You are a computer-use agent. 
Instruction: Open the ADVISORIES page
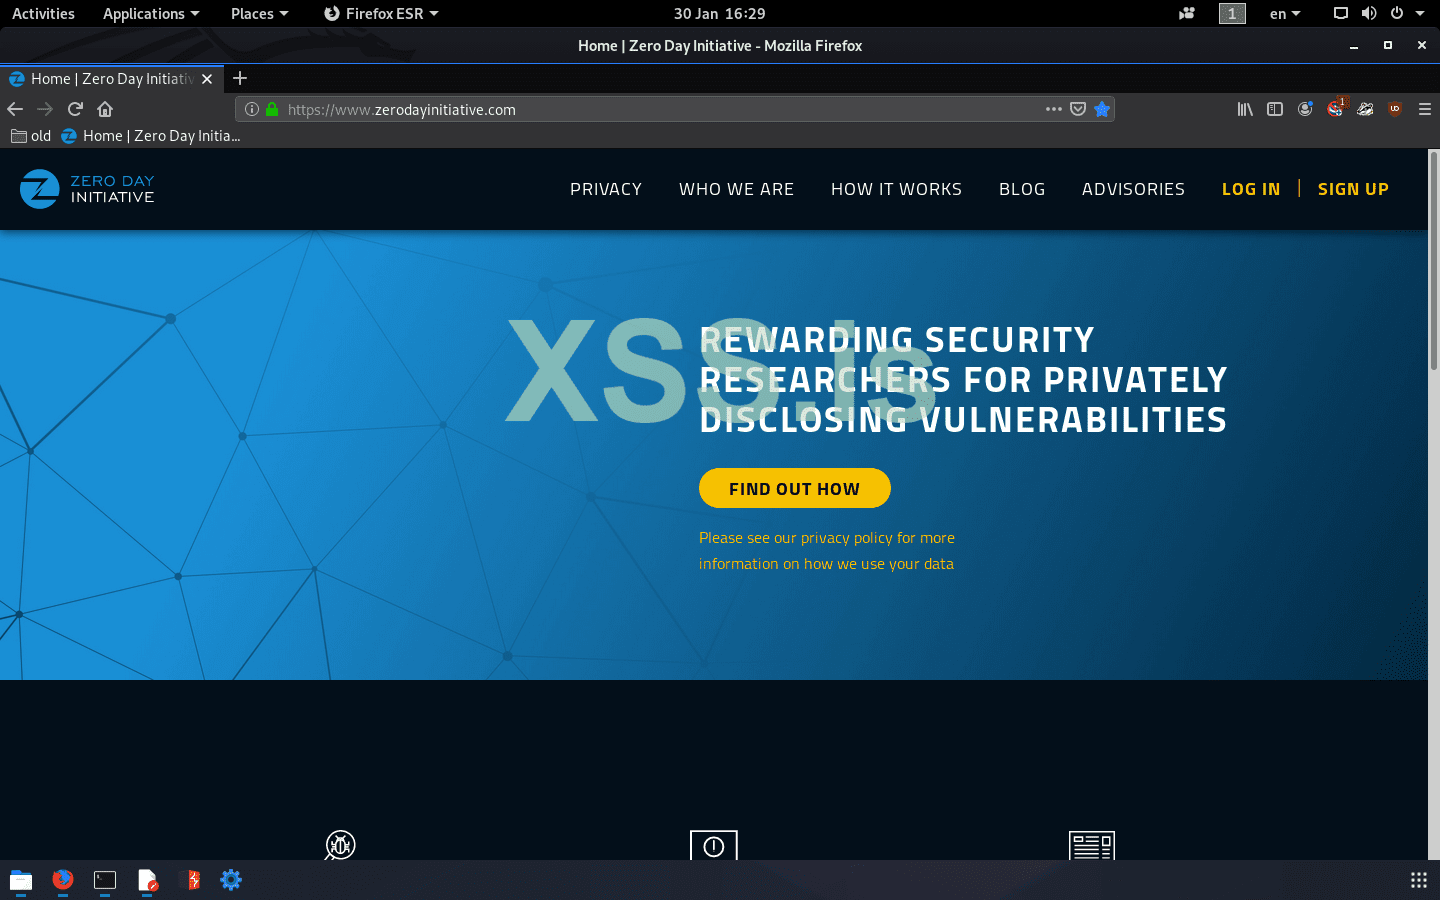(1133, 189)
